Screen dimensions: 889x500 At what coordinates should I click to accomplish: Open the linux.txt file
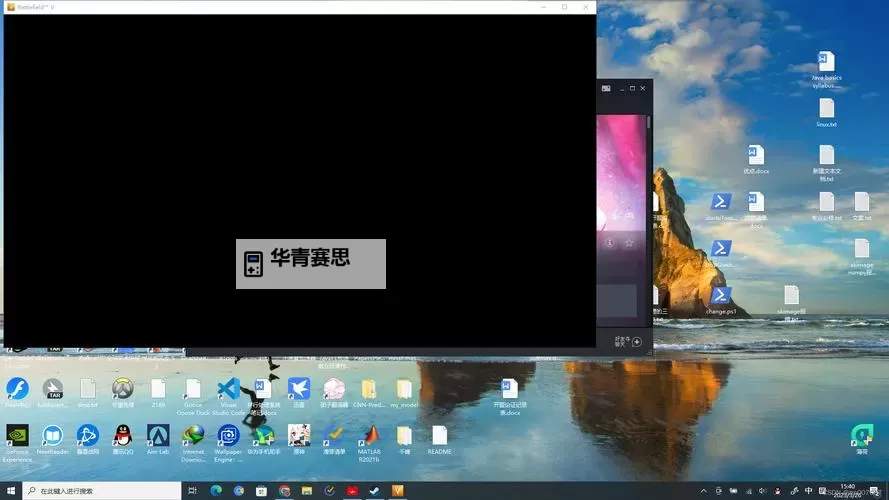(x=826, y=108)
